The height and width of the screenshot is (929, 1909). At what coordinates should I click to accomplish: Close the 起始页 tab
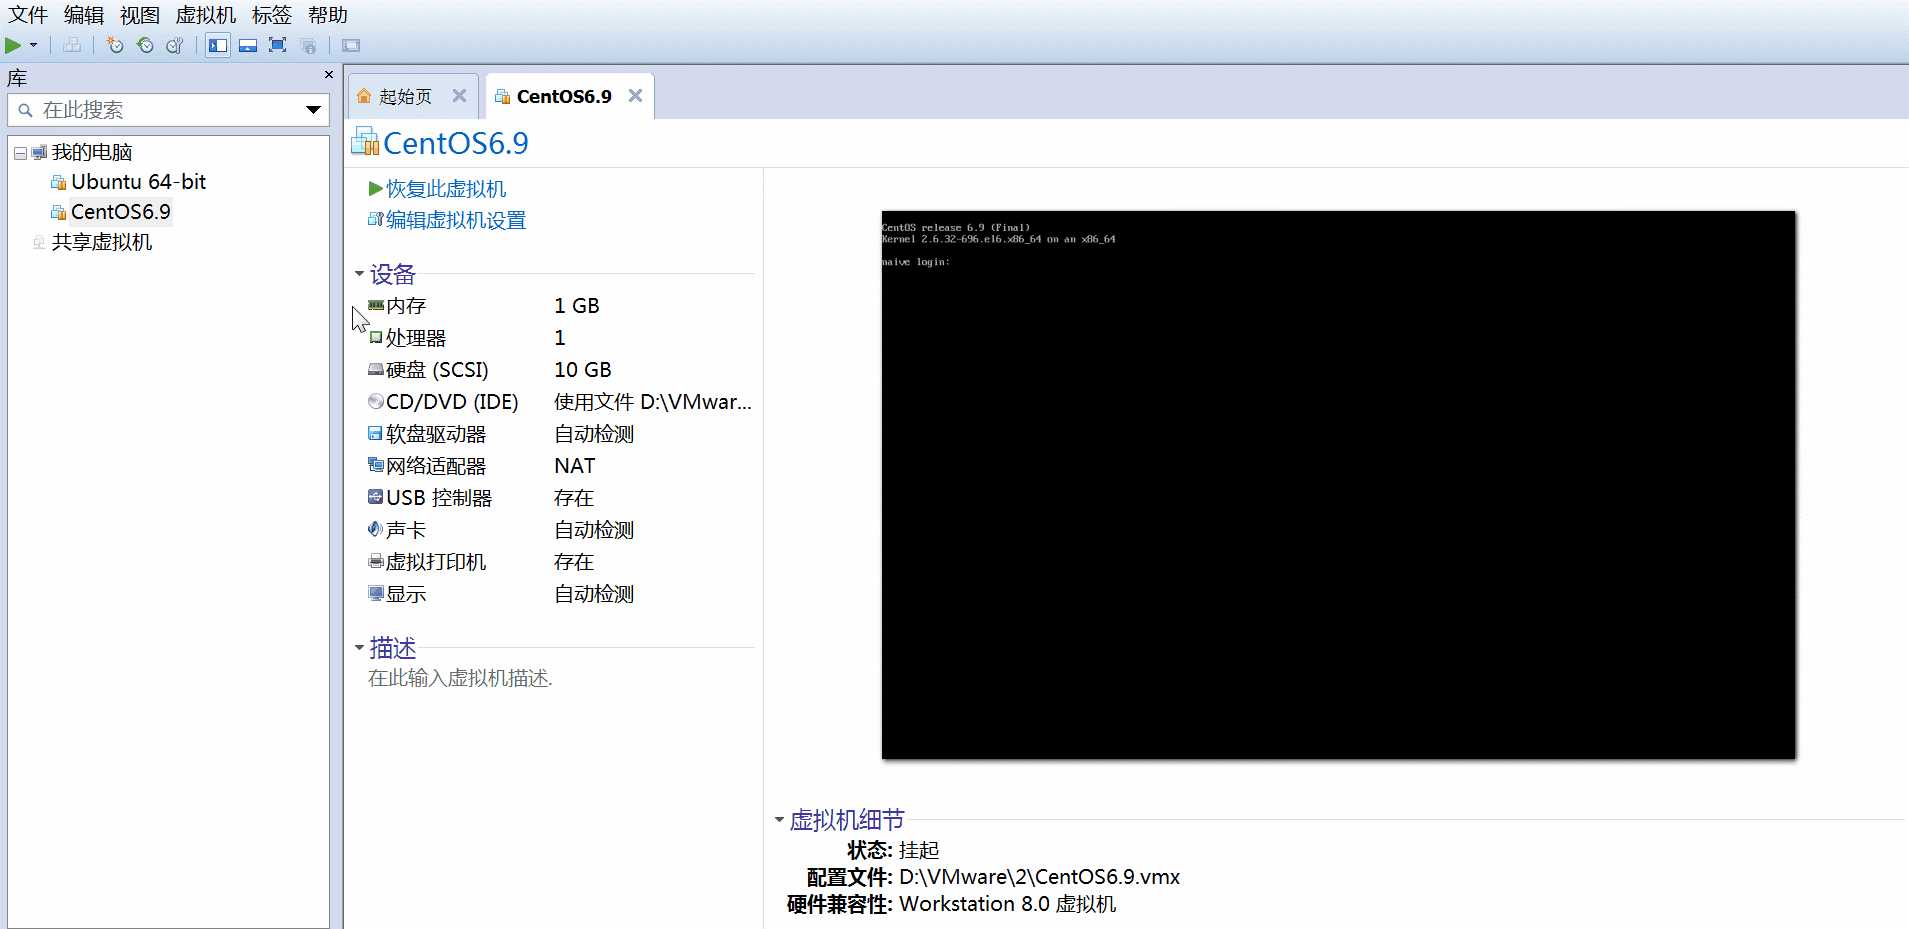[x=459, y=96]
